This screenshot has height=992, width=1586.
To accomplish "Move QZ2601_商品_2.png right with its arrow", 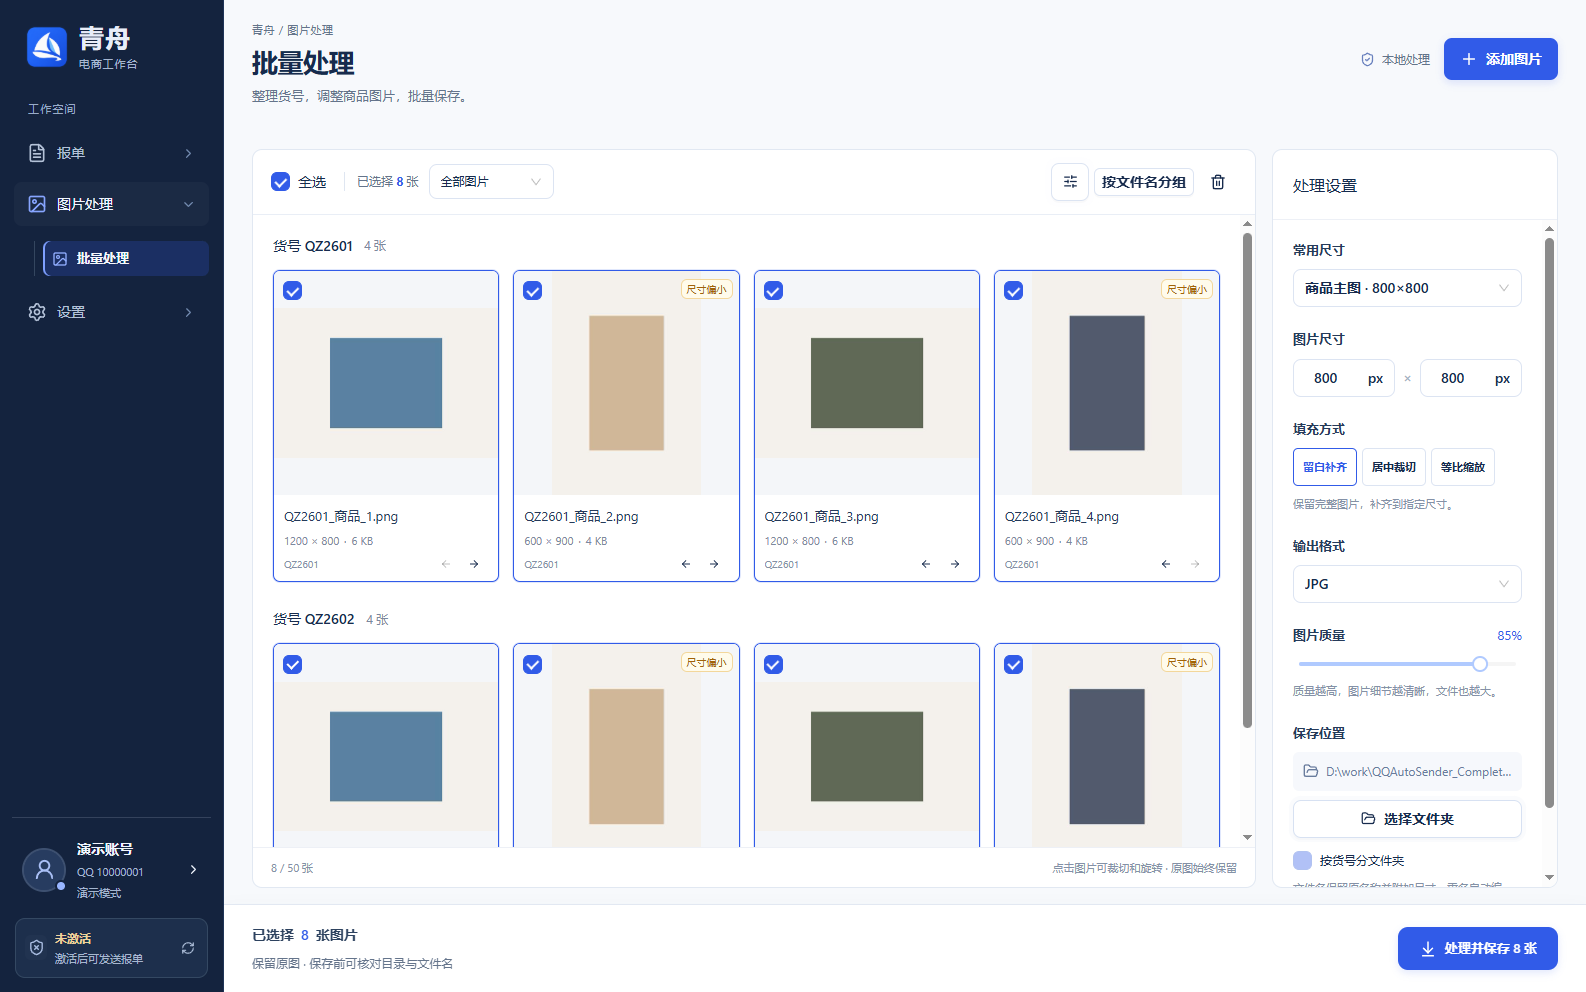I will pyautogui.click(x=714, y=564).
